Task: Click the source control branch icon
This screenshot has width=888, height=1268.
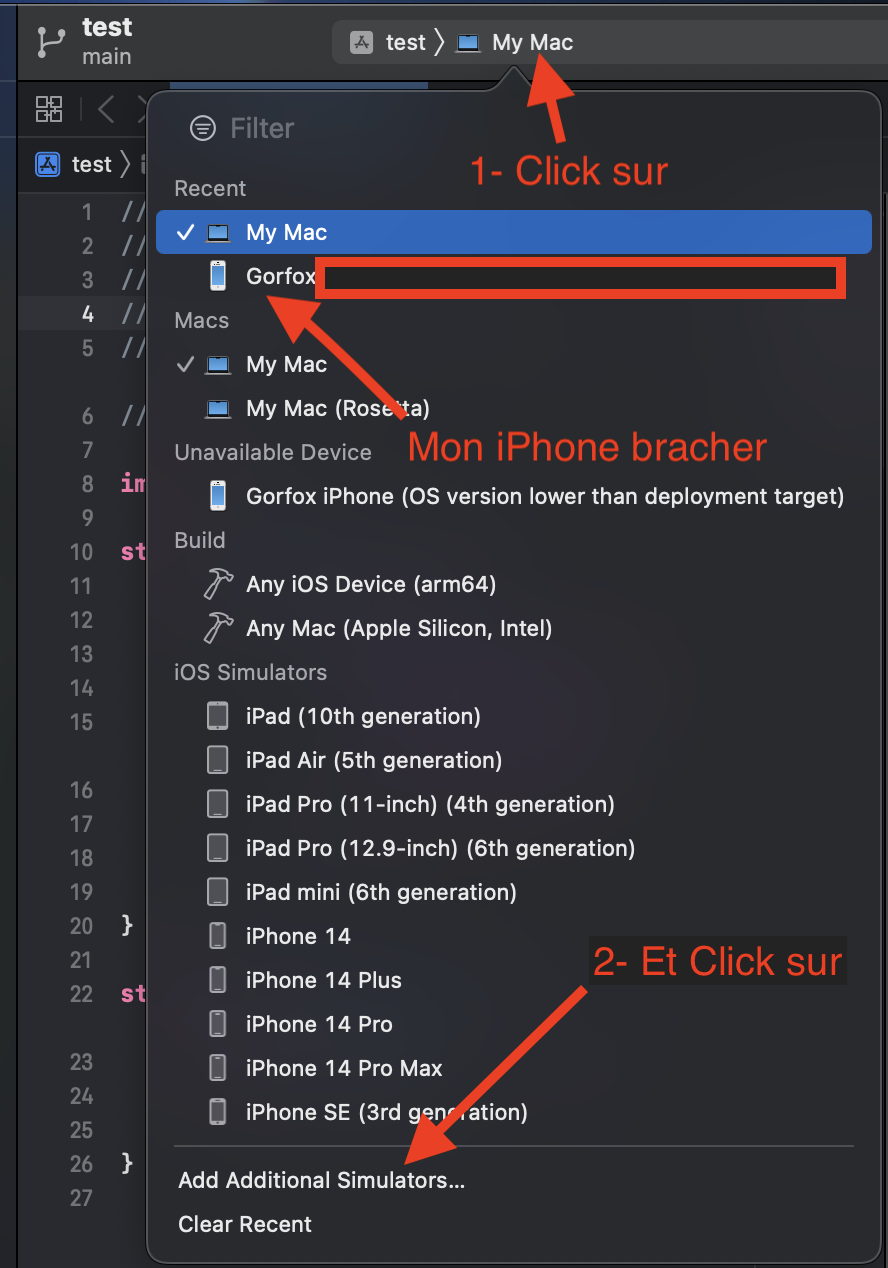Action: [x=49, y=41]
